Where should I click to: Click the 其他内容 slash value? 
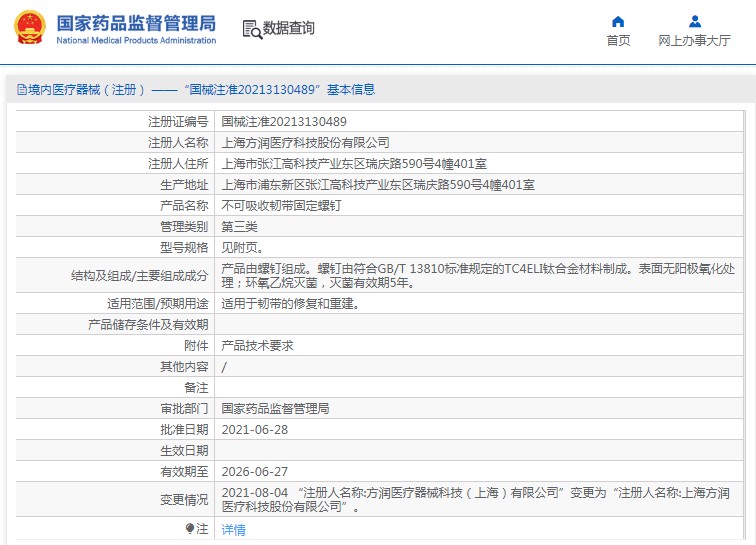pyautogui.click(x=224, y=367)
